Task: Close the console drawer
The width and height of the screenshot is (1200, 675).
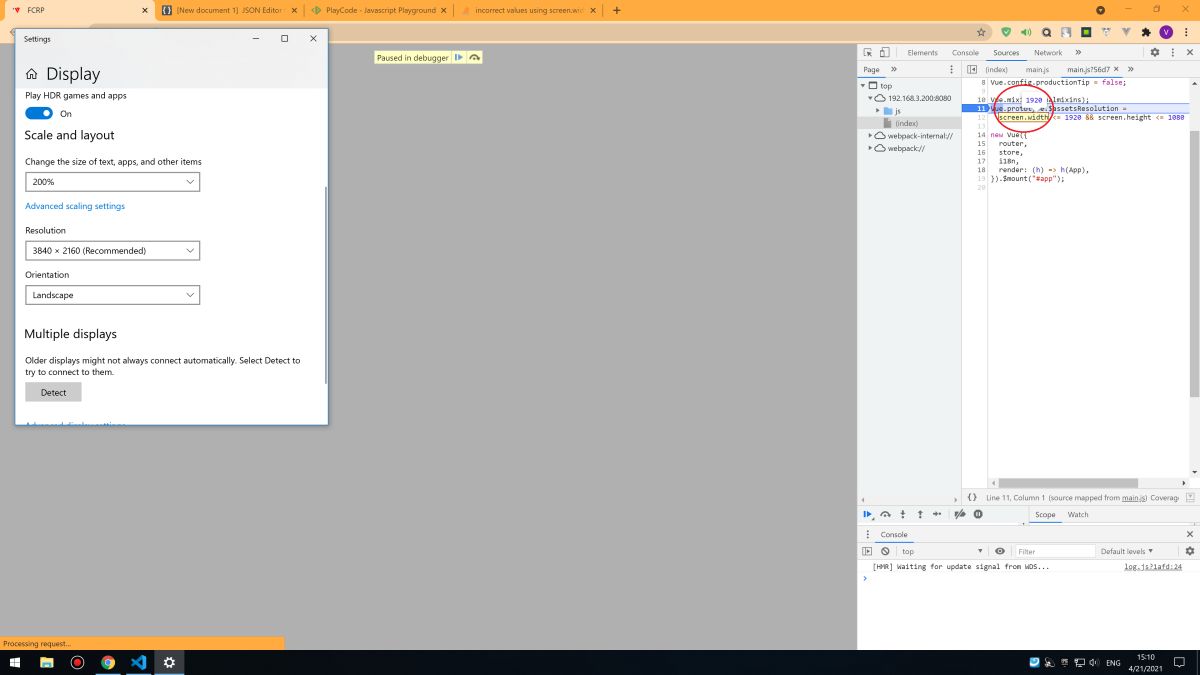Action: pos(1190,534)
